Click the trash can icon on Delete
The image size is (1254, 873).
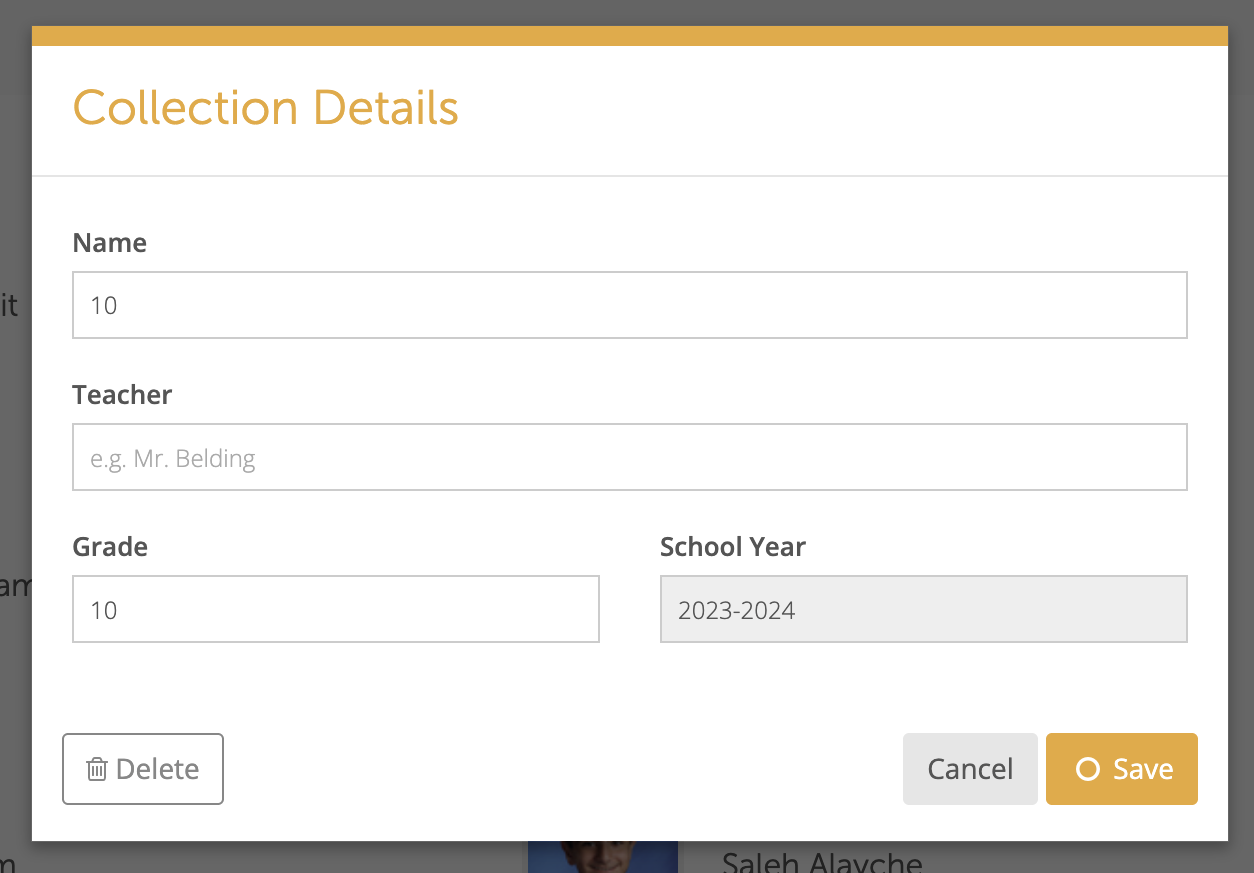click(97, 769)
